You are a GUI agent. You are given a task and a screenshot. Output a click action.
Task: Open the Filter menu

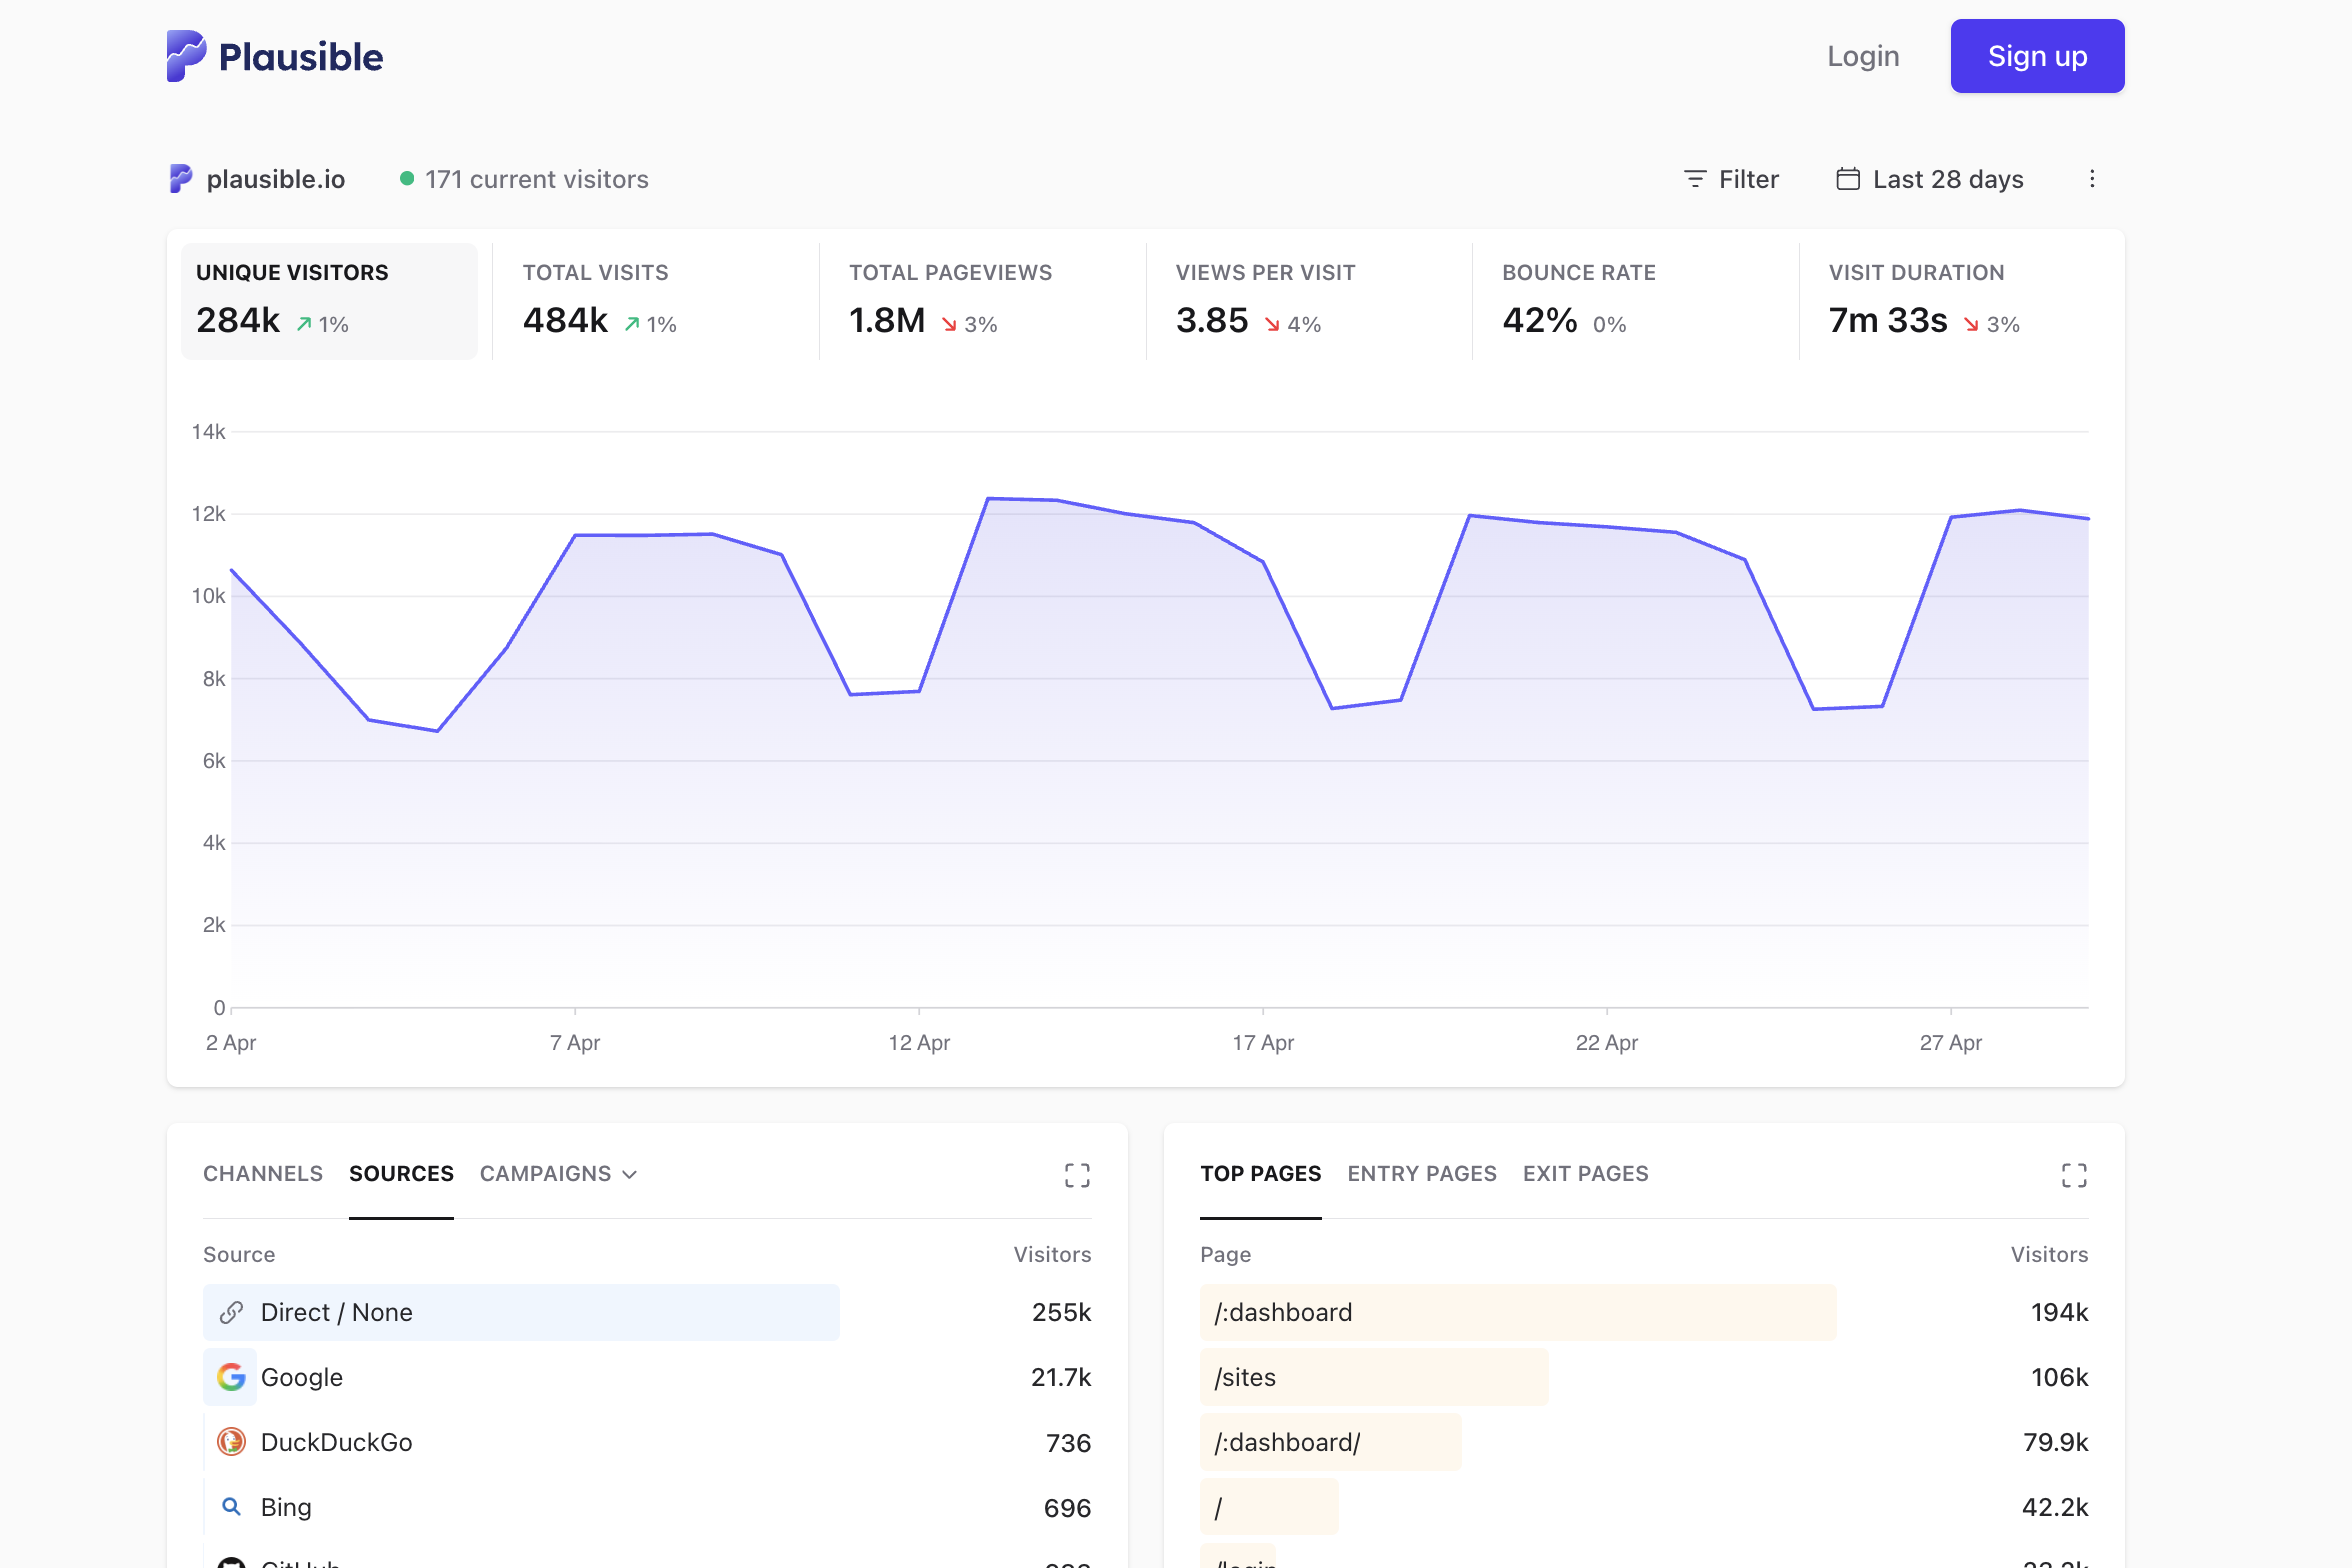point(1731,179)
